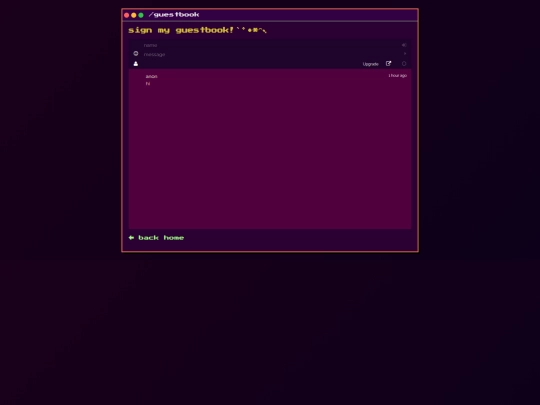Click the Upgrade link
This screenshot has width=540, height=405.
tap(371, 64)
